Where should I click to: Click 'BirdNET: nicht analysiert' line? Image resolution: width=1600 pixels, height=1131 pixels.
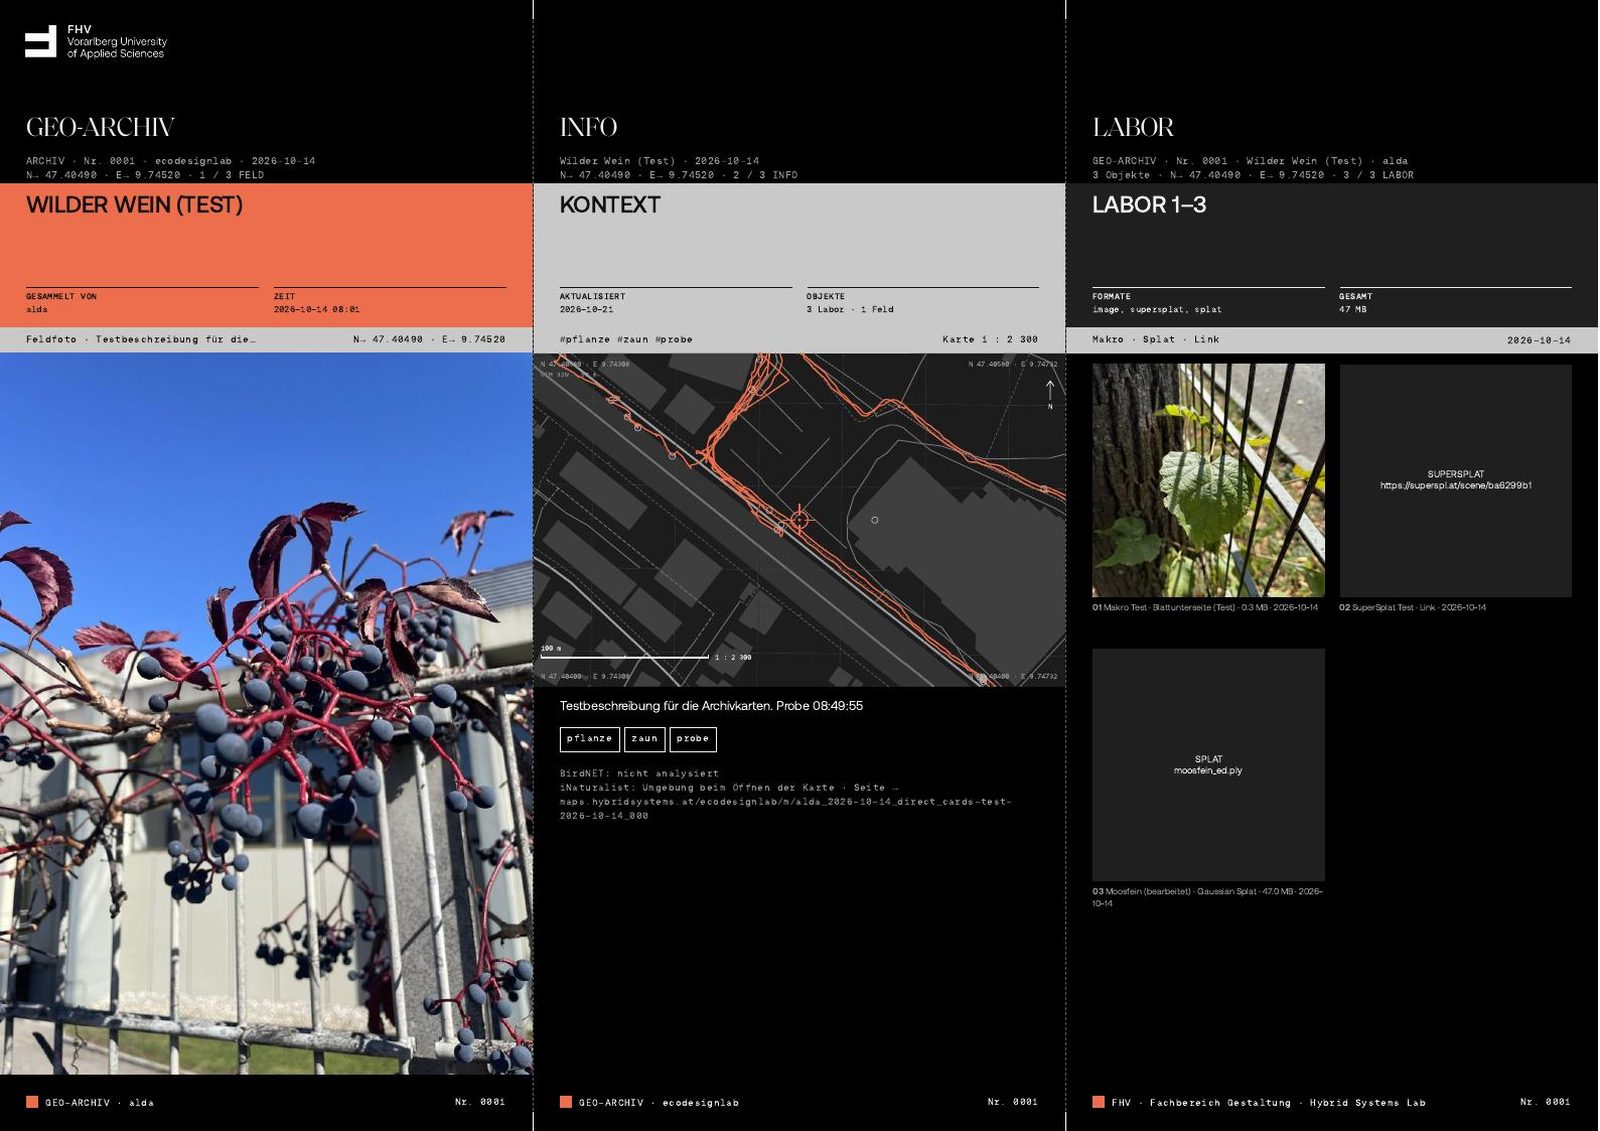pyautogui.click(x=639, y=773)
